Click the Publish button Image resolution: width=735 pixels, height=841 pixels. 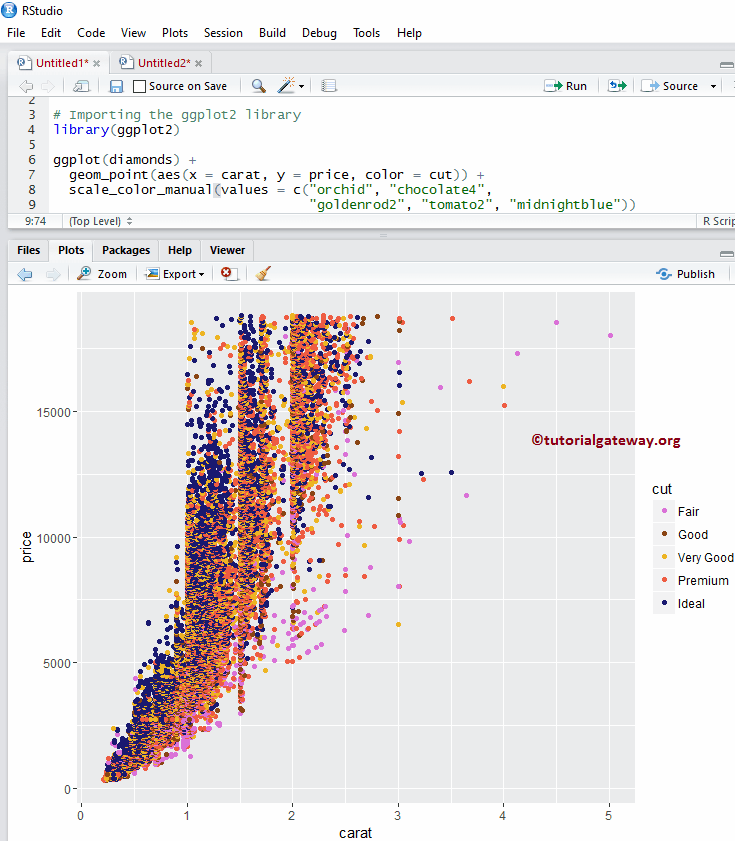[x=686, y=274]
